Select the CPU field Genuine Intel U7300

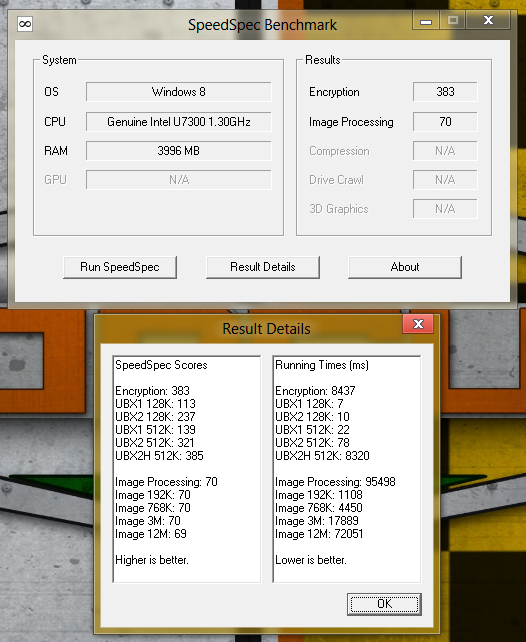(x=178, y=122)
